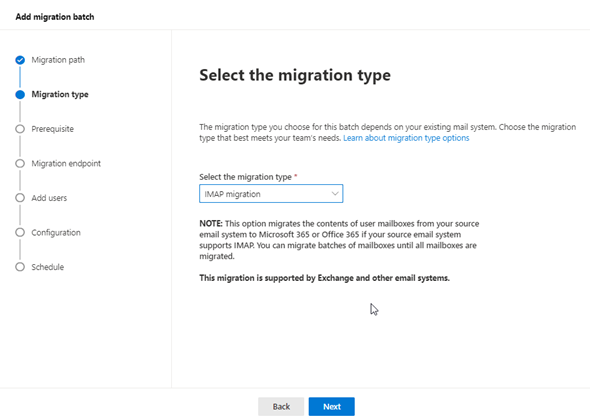Expand the migration type dropdown chevron arrow

334,194
